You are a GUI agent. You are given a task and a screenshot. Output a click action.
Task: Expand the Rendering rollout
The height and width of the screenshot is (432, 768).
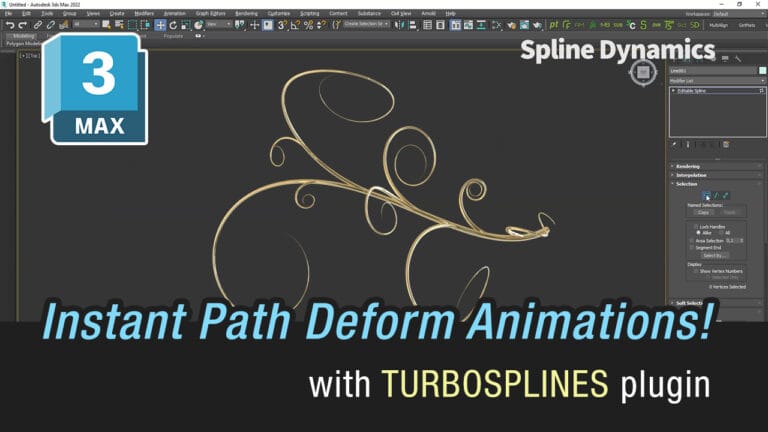(x=716, y=167)
